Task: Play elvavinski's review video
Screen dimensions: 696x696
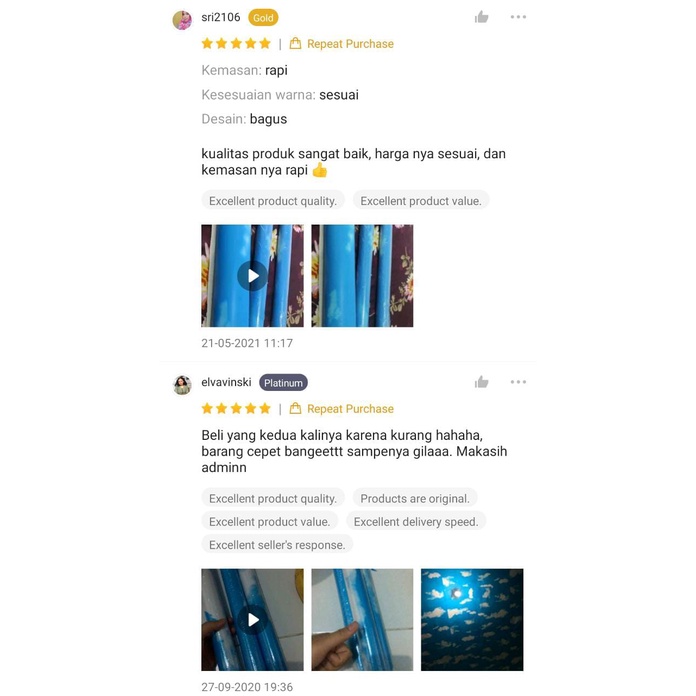Action: (252, 620)
